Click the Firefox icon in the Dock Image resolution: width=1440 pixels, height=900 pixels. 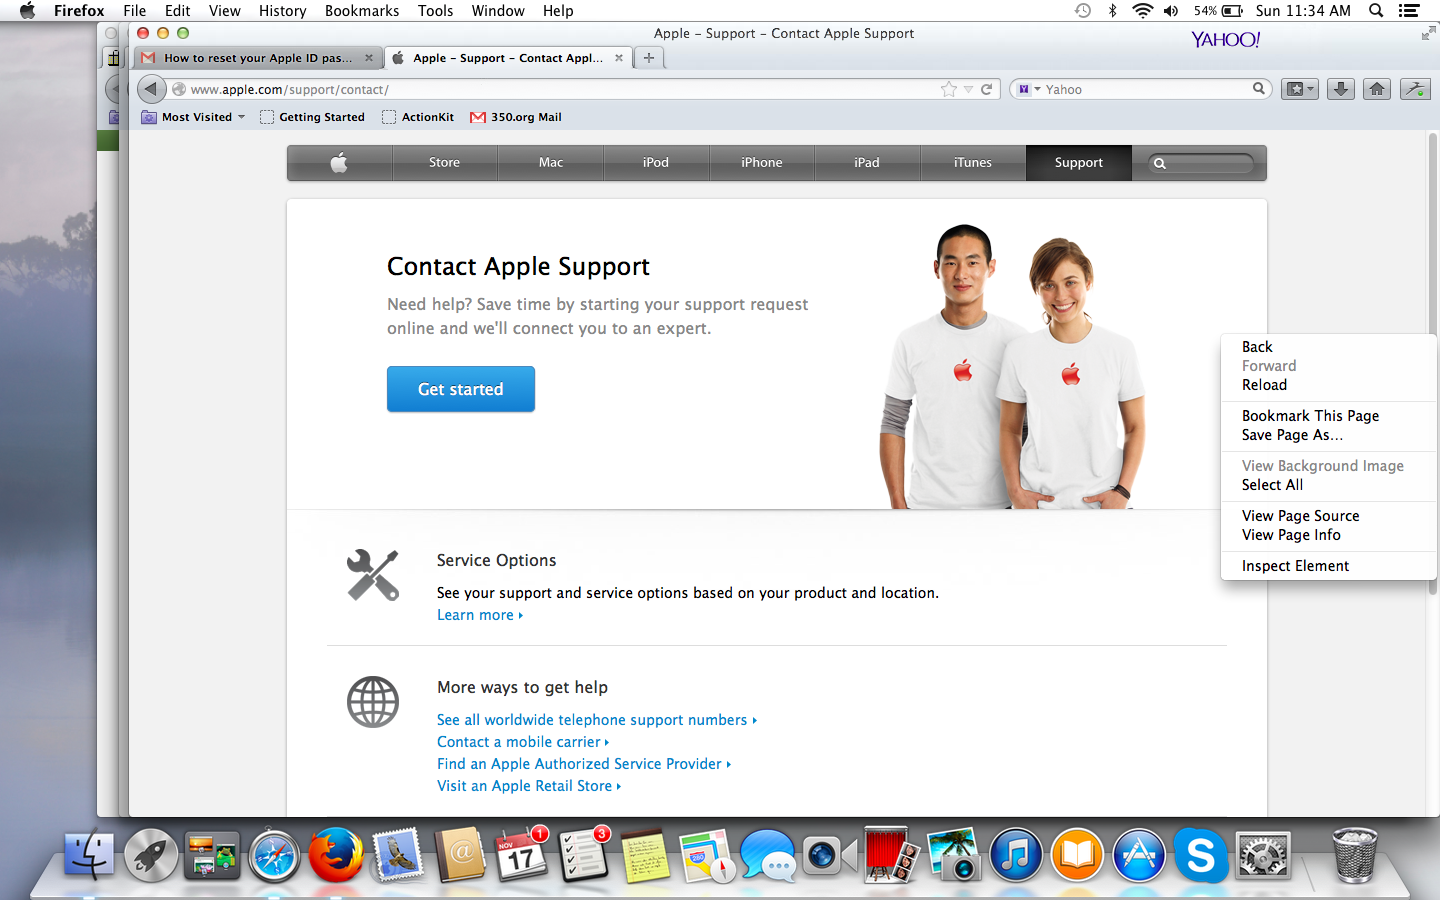tap(336, 855)
